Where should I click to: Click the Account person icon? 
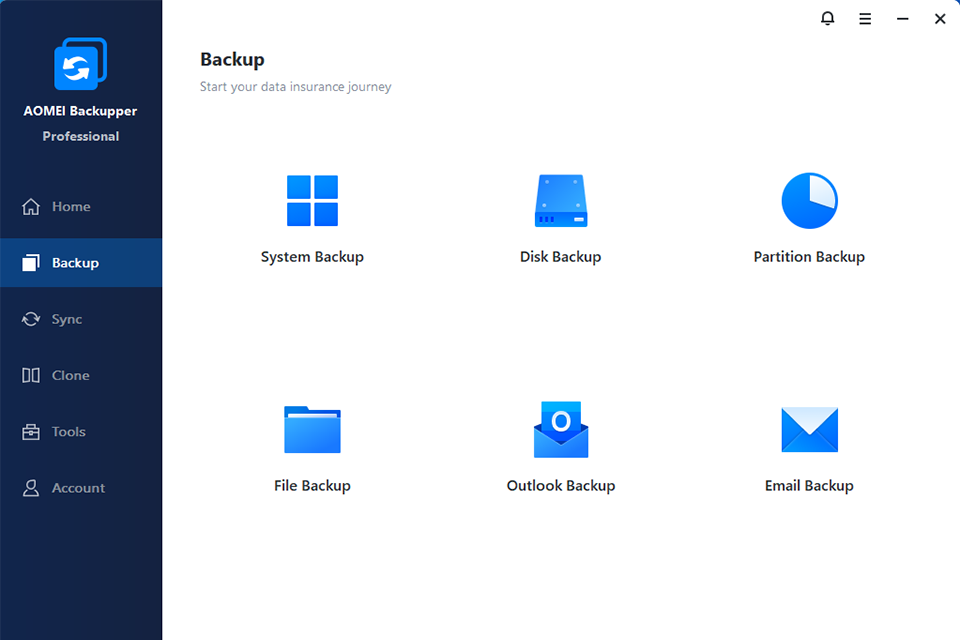[x=31, y=488]
